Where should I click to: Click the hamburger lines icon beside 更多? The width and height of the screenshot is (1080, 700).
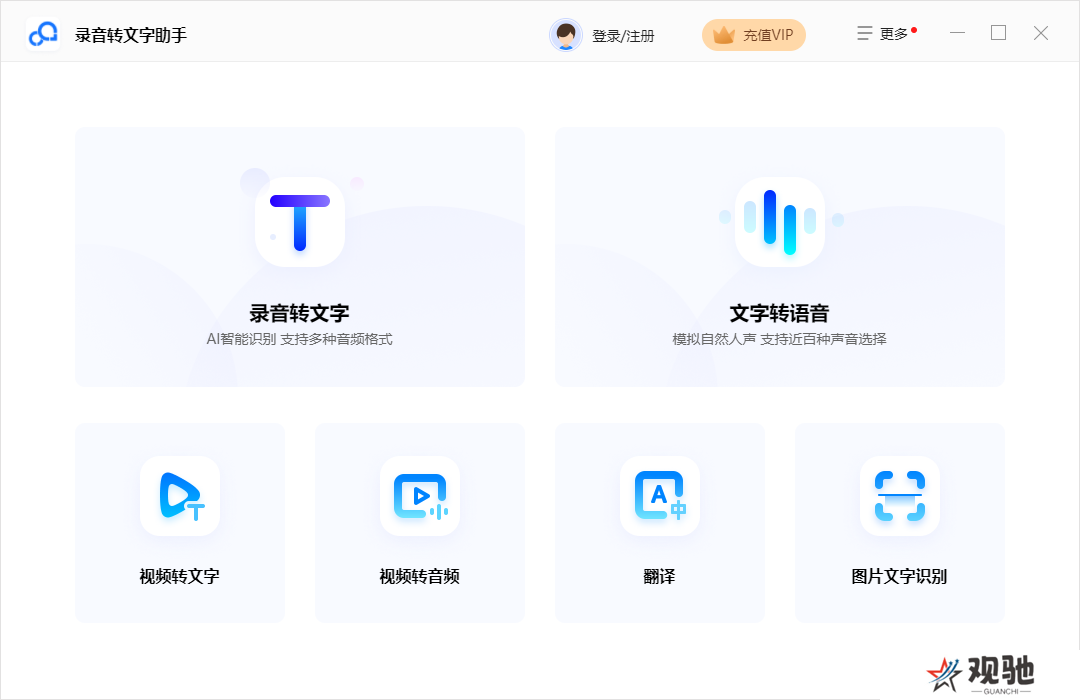point(864,33)
